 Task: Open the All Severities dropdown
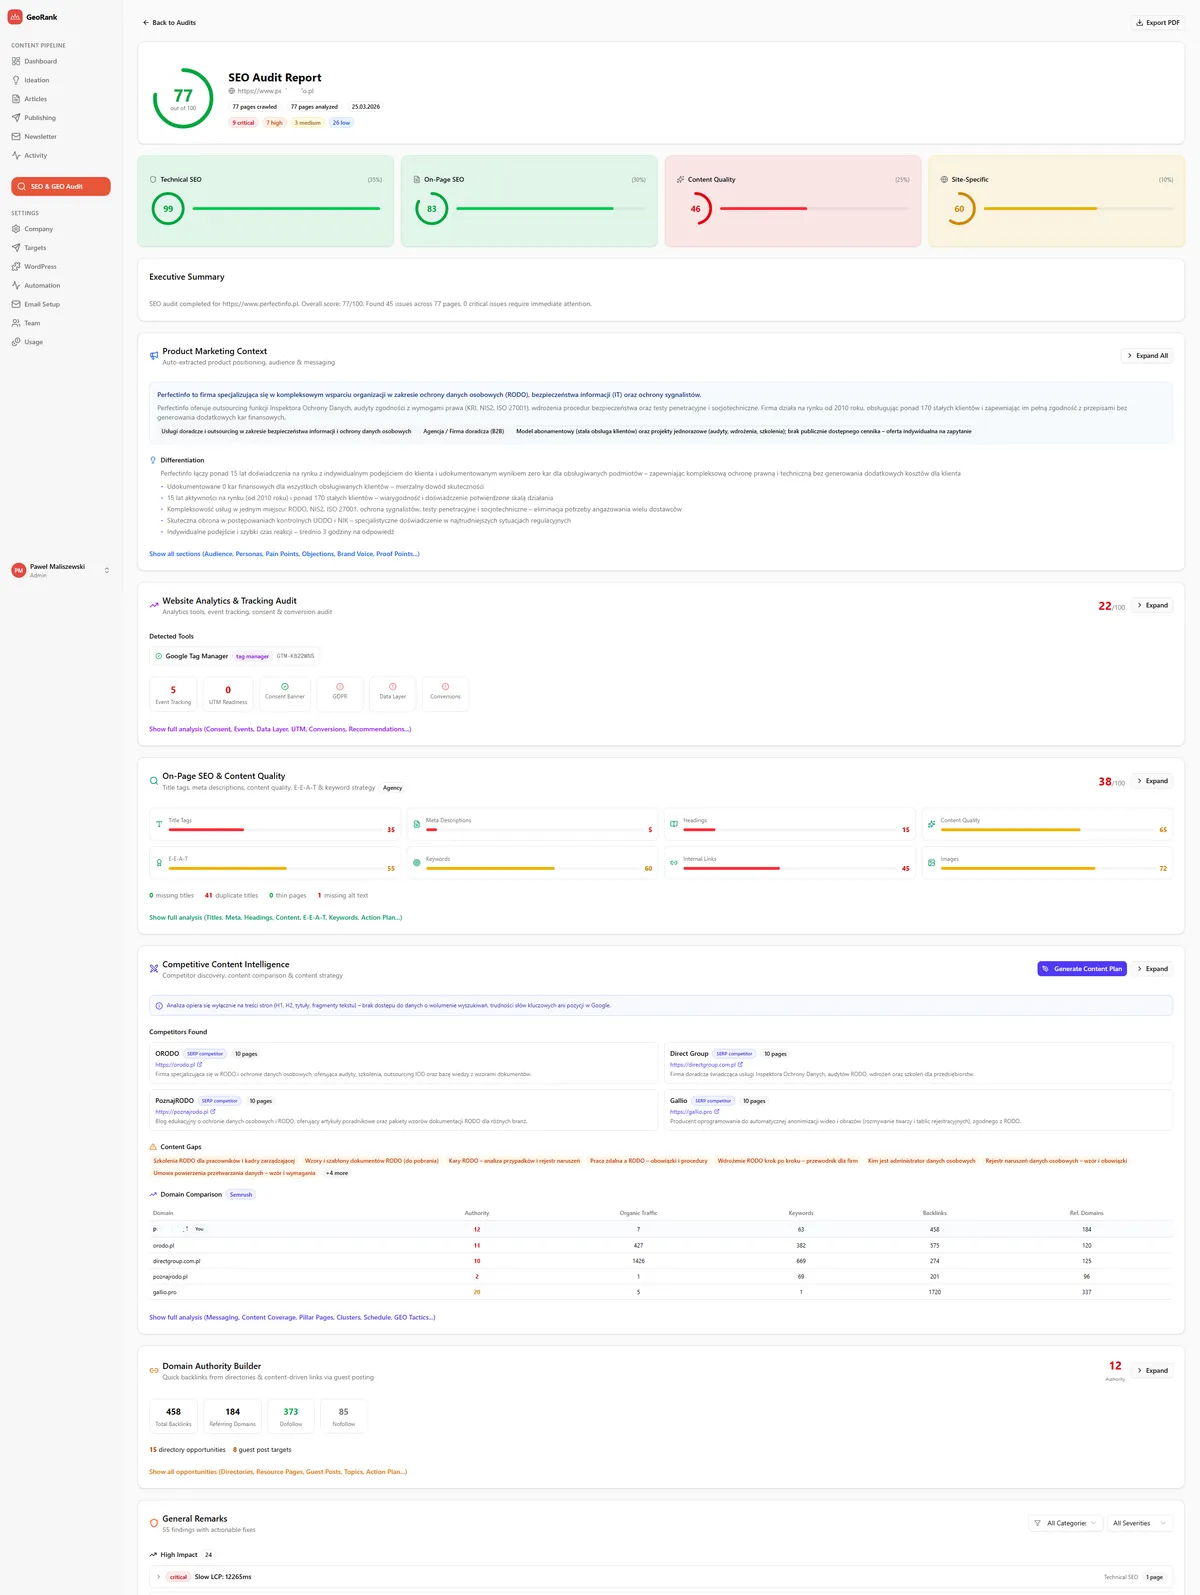click(1137, 1523)
